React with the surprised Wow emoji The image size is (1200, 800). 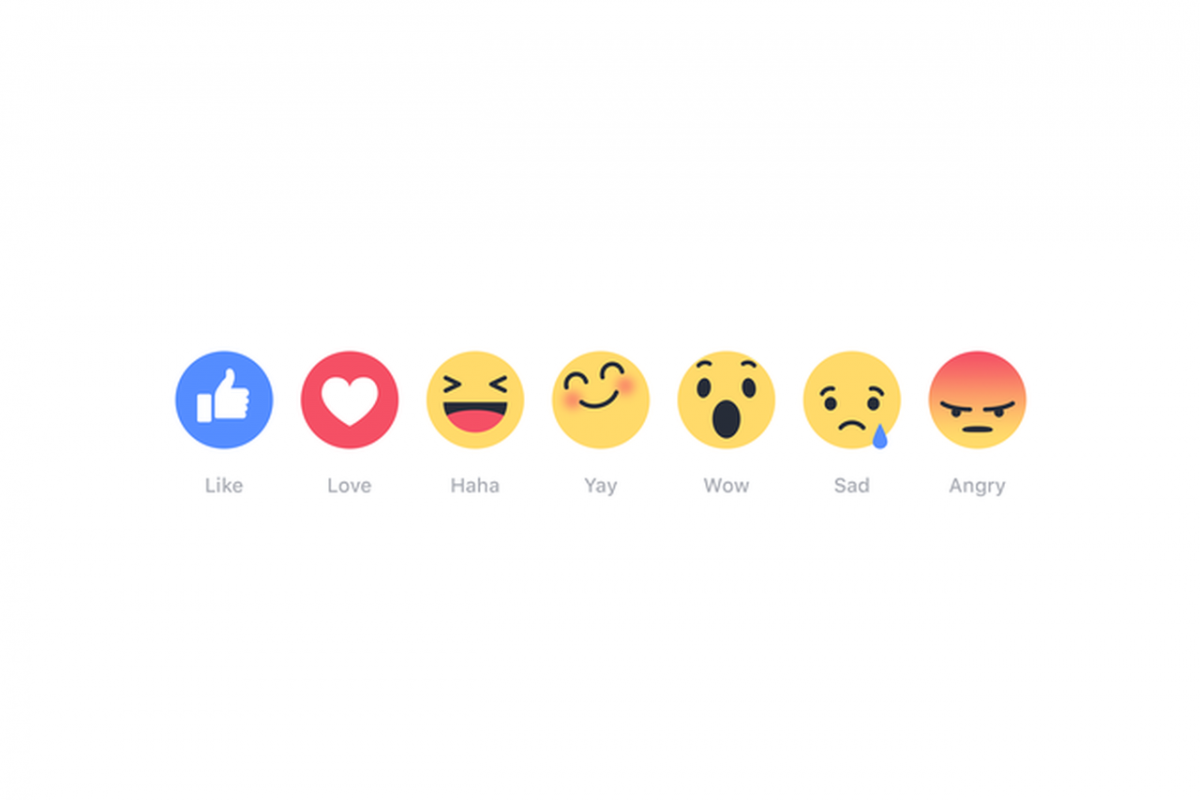click(726, 400)
